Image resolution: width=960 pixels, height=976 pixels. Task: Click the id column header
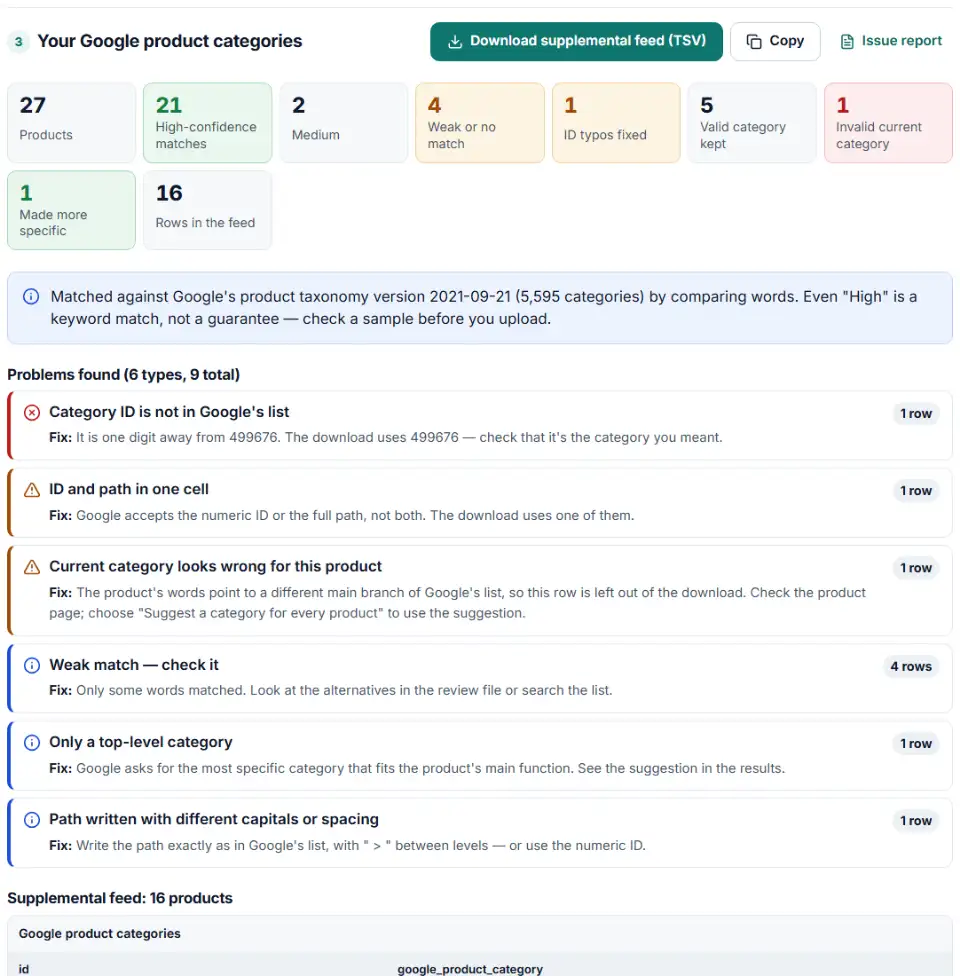tap(24, 969)
